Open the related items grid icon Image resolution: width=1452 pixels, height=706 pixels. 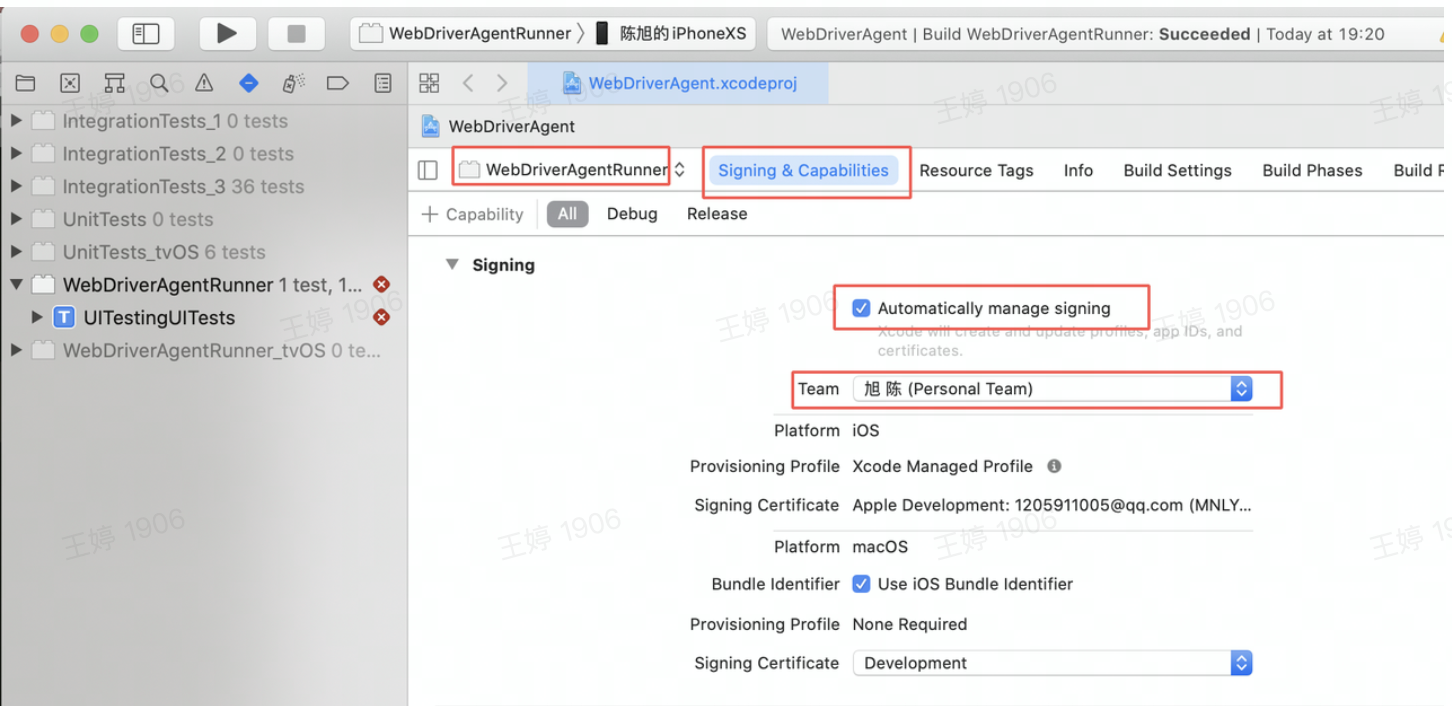click(x=429, y=83)
